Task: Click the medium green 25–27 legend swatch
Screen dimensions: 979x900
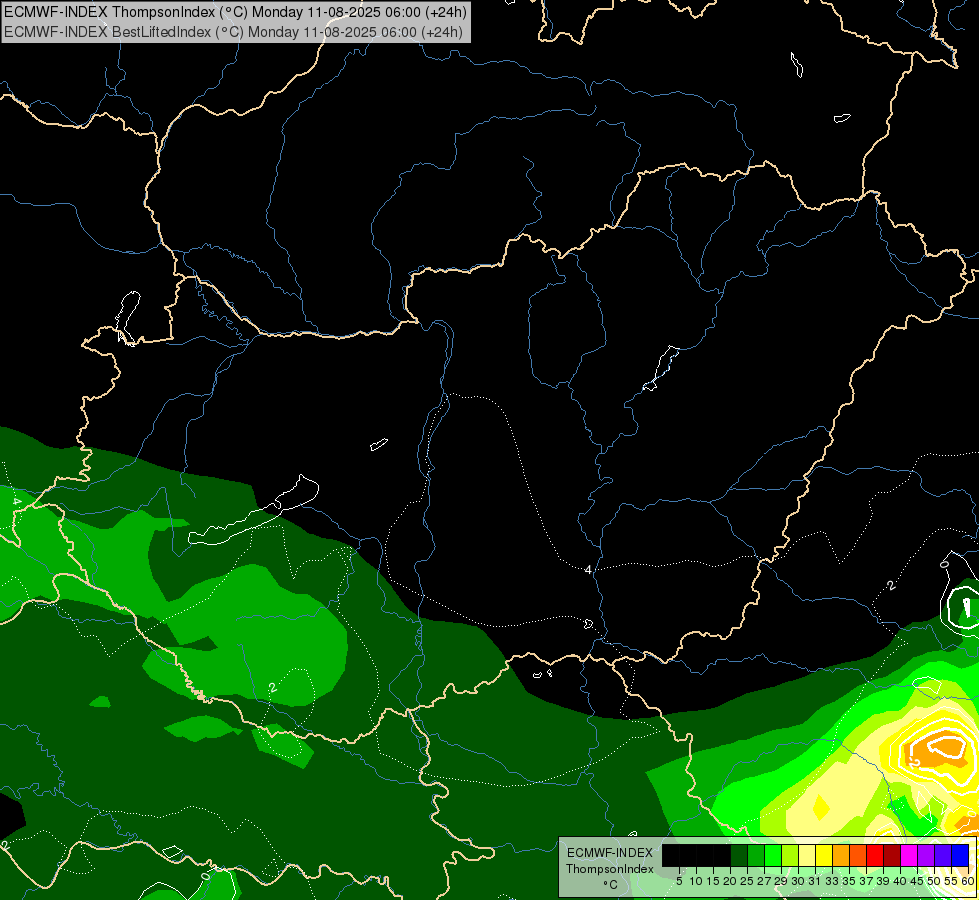Action: coord(756,855)
